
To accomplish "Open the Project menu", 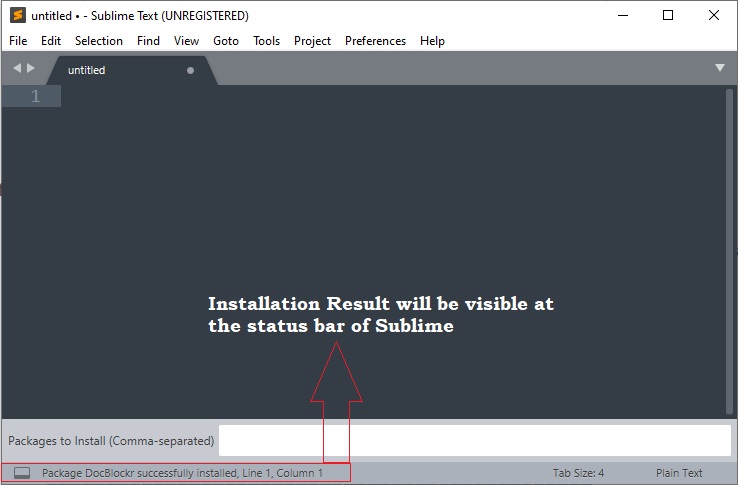I will pos(313,41).
